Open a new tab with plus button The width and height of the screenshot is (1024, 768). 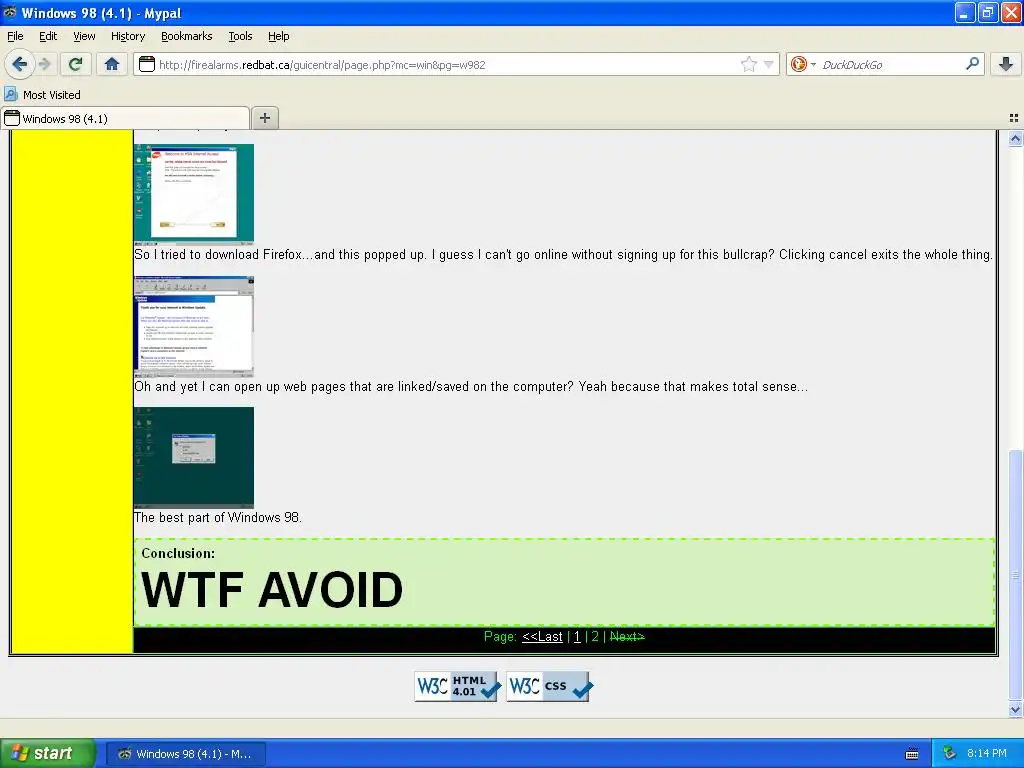[x=264, y=118]
